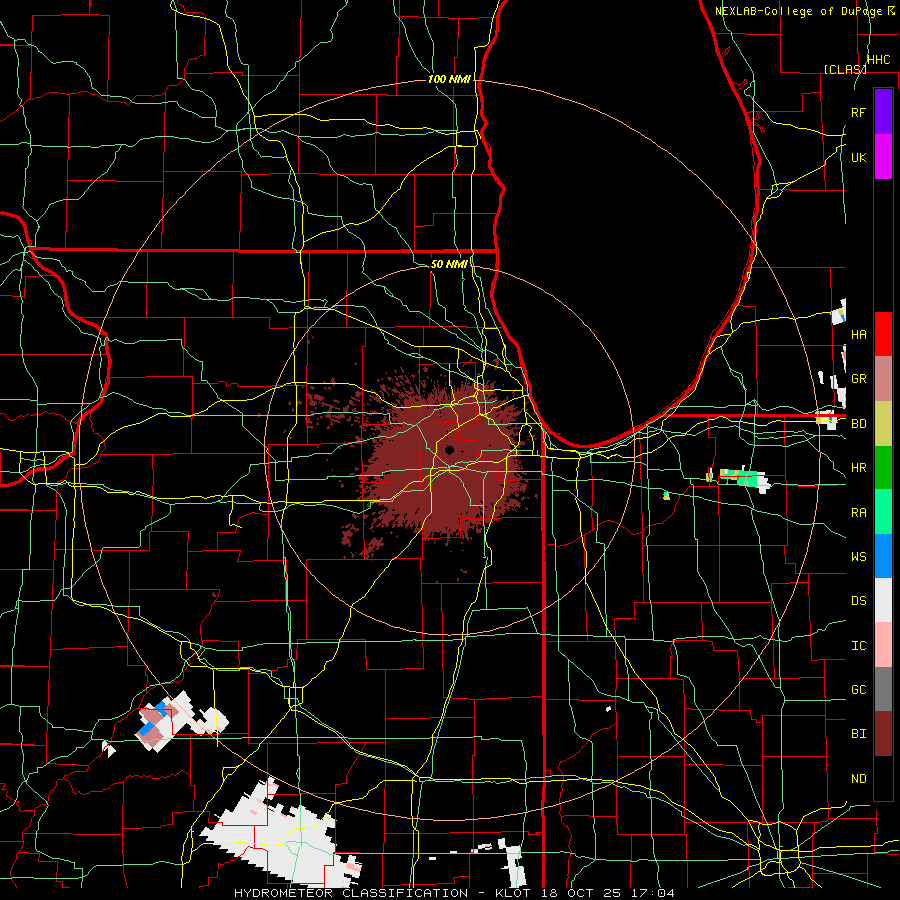Screen dimensions: 900x900
Task: Click the DS legend label text
Action: (x=859, y=601)
